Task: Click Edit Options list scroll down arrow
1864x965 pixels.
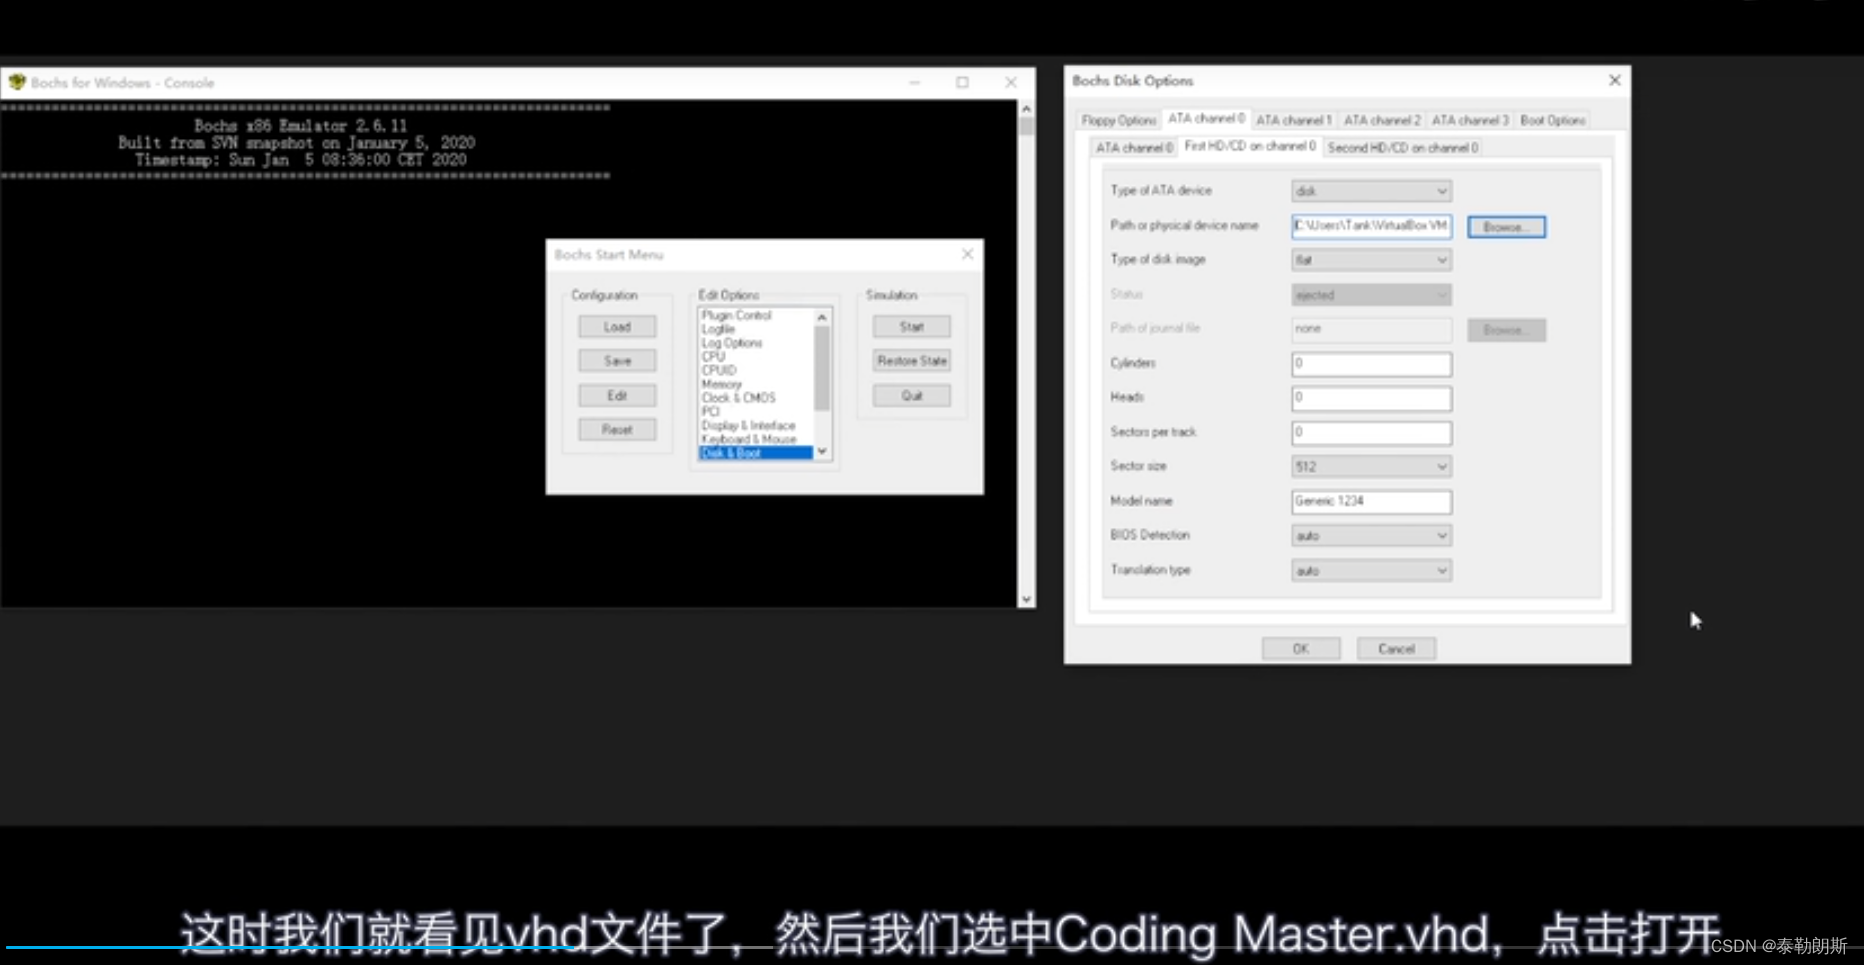Action: pyautogui.click(x=822, y=452)
